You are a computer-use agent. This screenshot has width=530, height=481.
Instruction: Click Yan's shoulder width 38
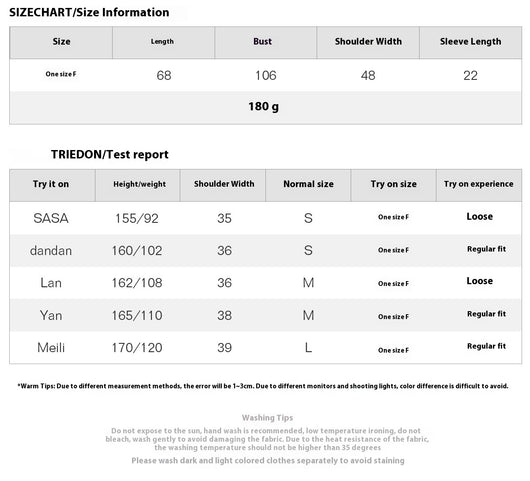224,316
